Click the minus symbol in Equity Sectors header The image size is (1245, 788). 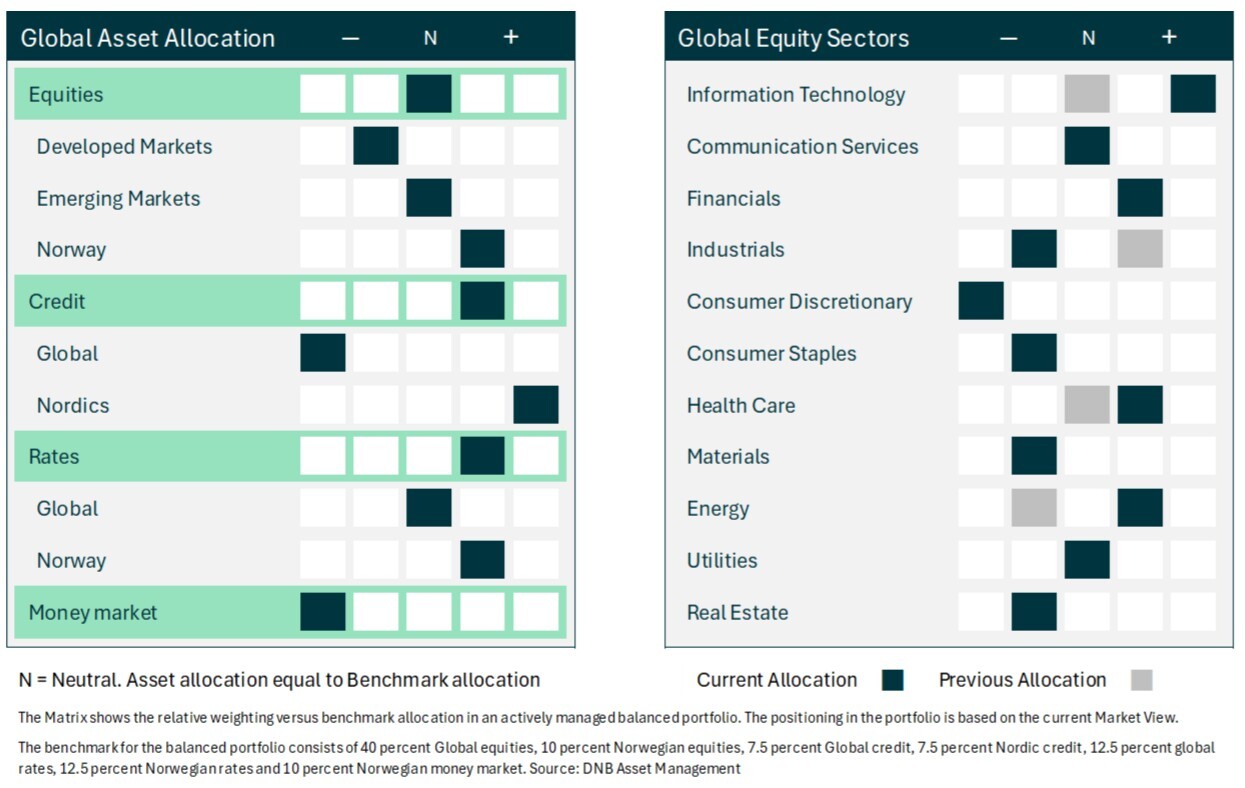point(1008,38)
